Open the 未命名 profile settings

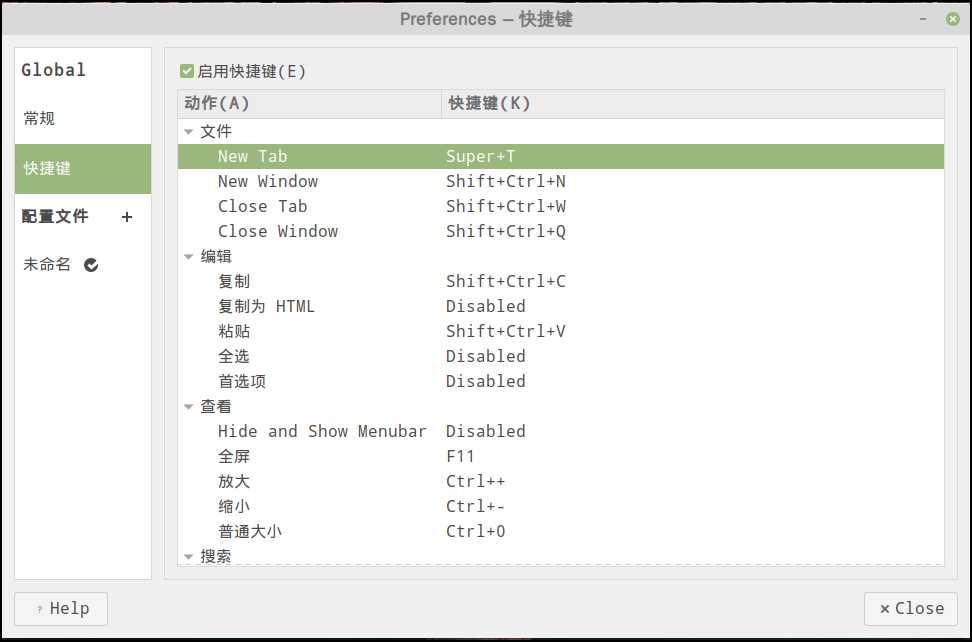(x=48, y=265)
